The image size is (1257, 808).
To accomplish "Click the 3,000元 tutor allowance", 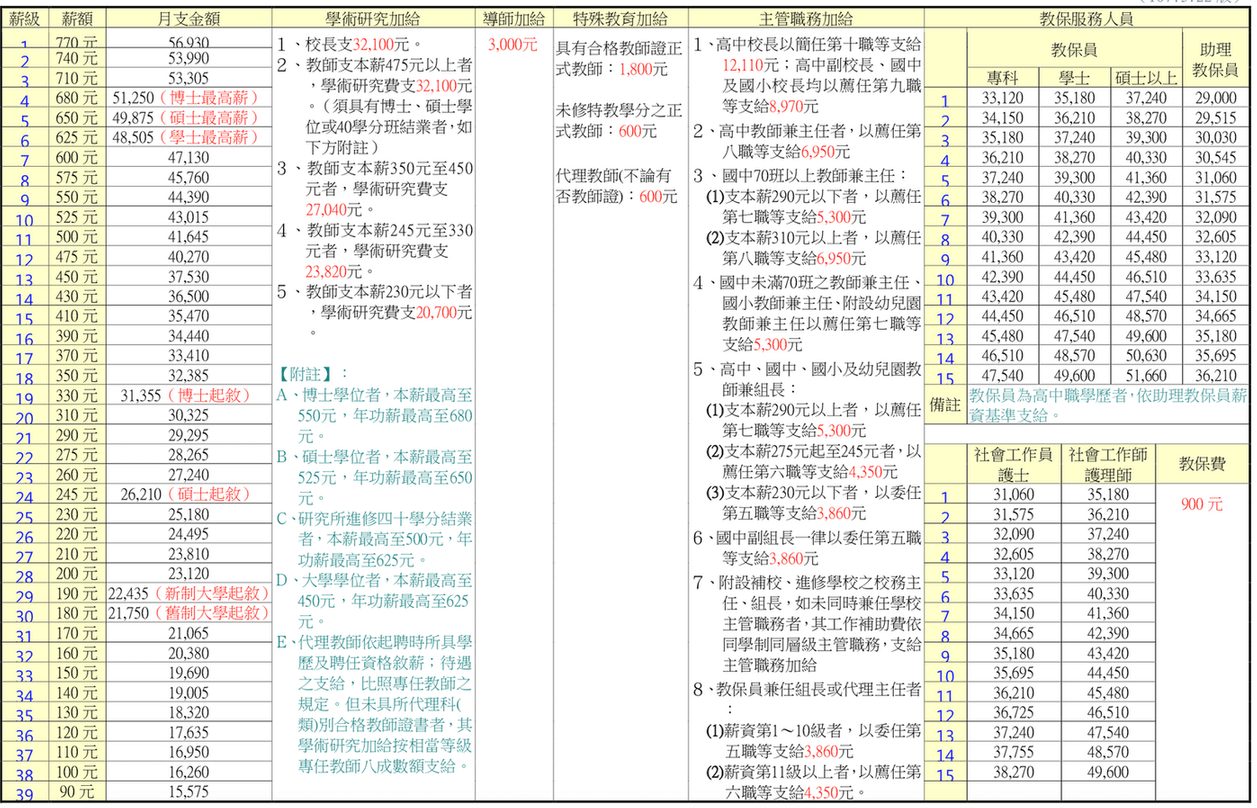I will tap(513, 45).
